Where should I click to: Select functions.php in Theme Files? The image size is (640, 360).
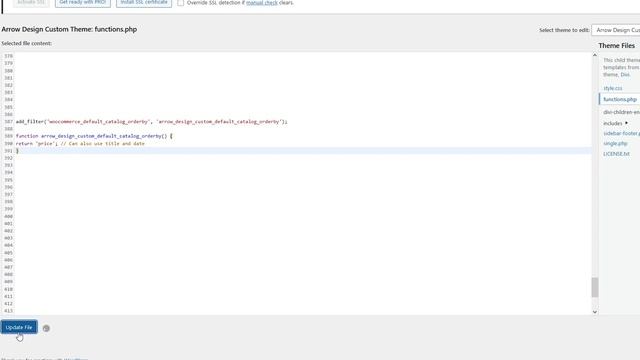[x=620, y=99]
